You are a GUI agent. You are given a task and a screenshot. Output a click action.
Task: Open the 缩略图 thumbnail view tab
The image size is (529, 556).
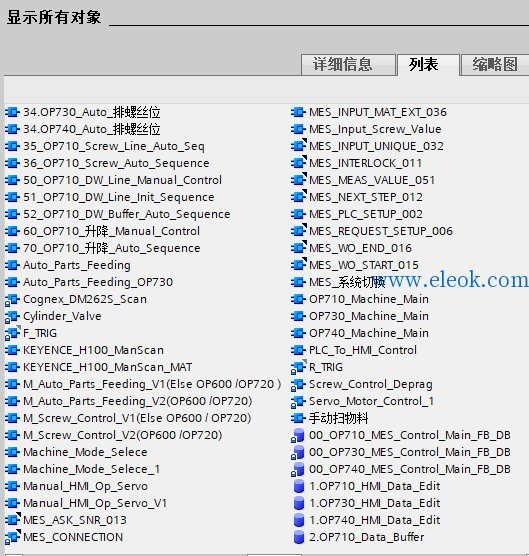pyautogui.click(x=495, y=65)
